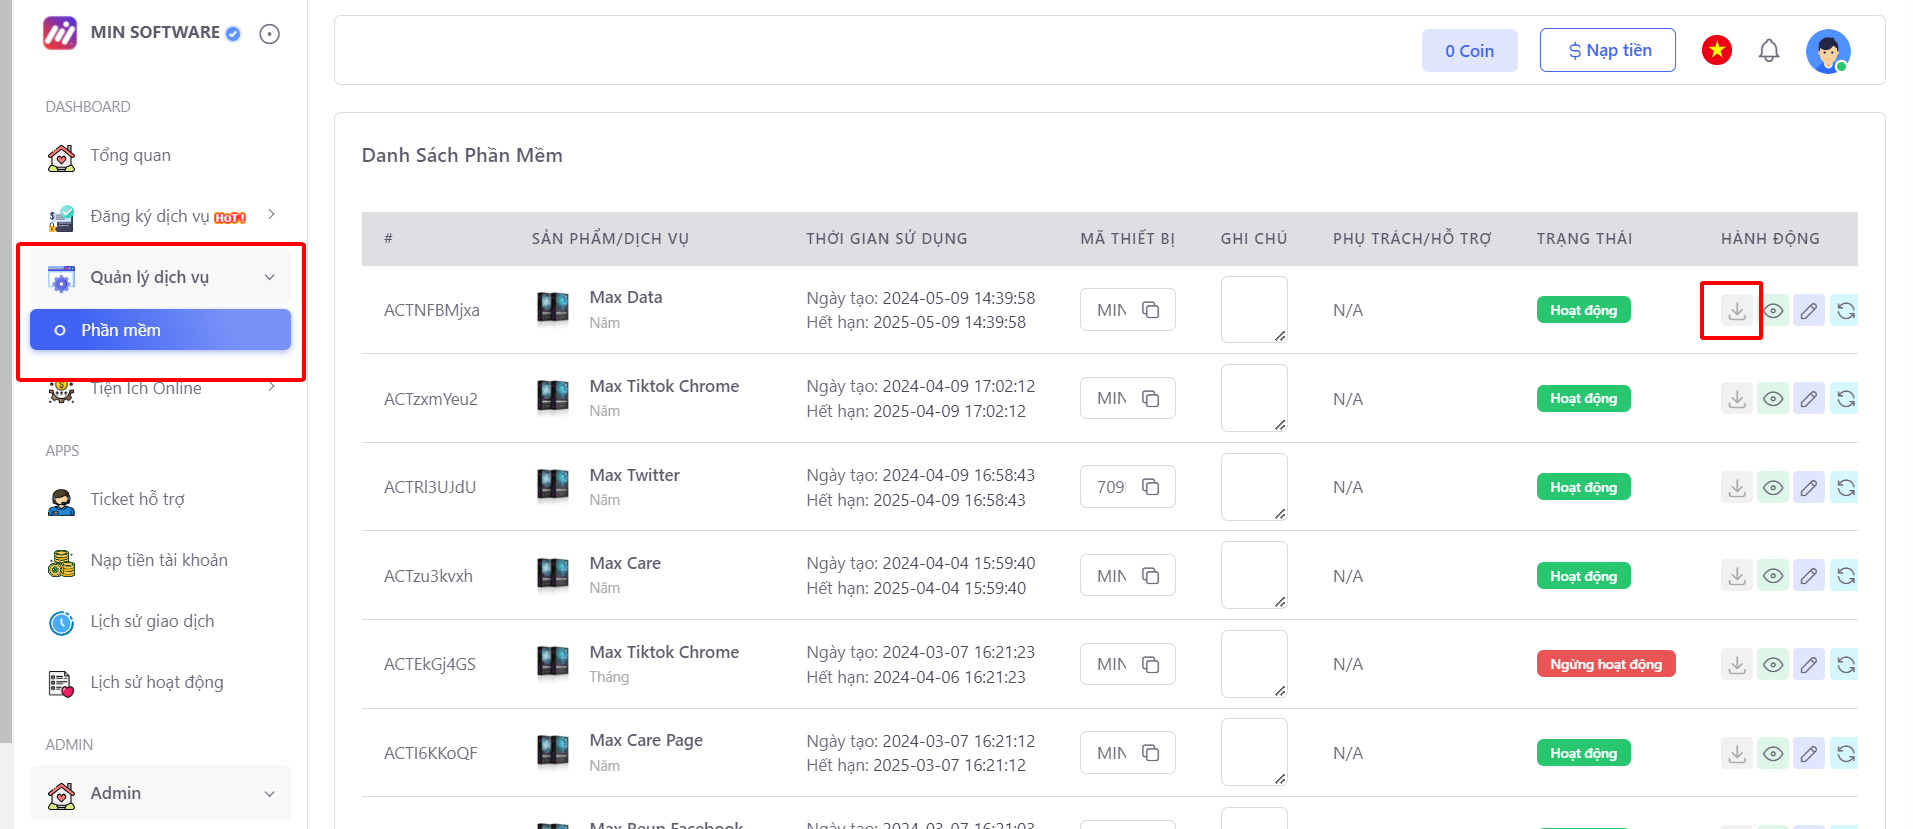Click Hoạt động status badge for Max Data
The image size is (1913, 829).
click(x=1584, y=310)
